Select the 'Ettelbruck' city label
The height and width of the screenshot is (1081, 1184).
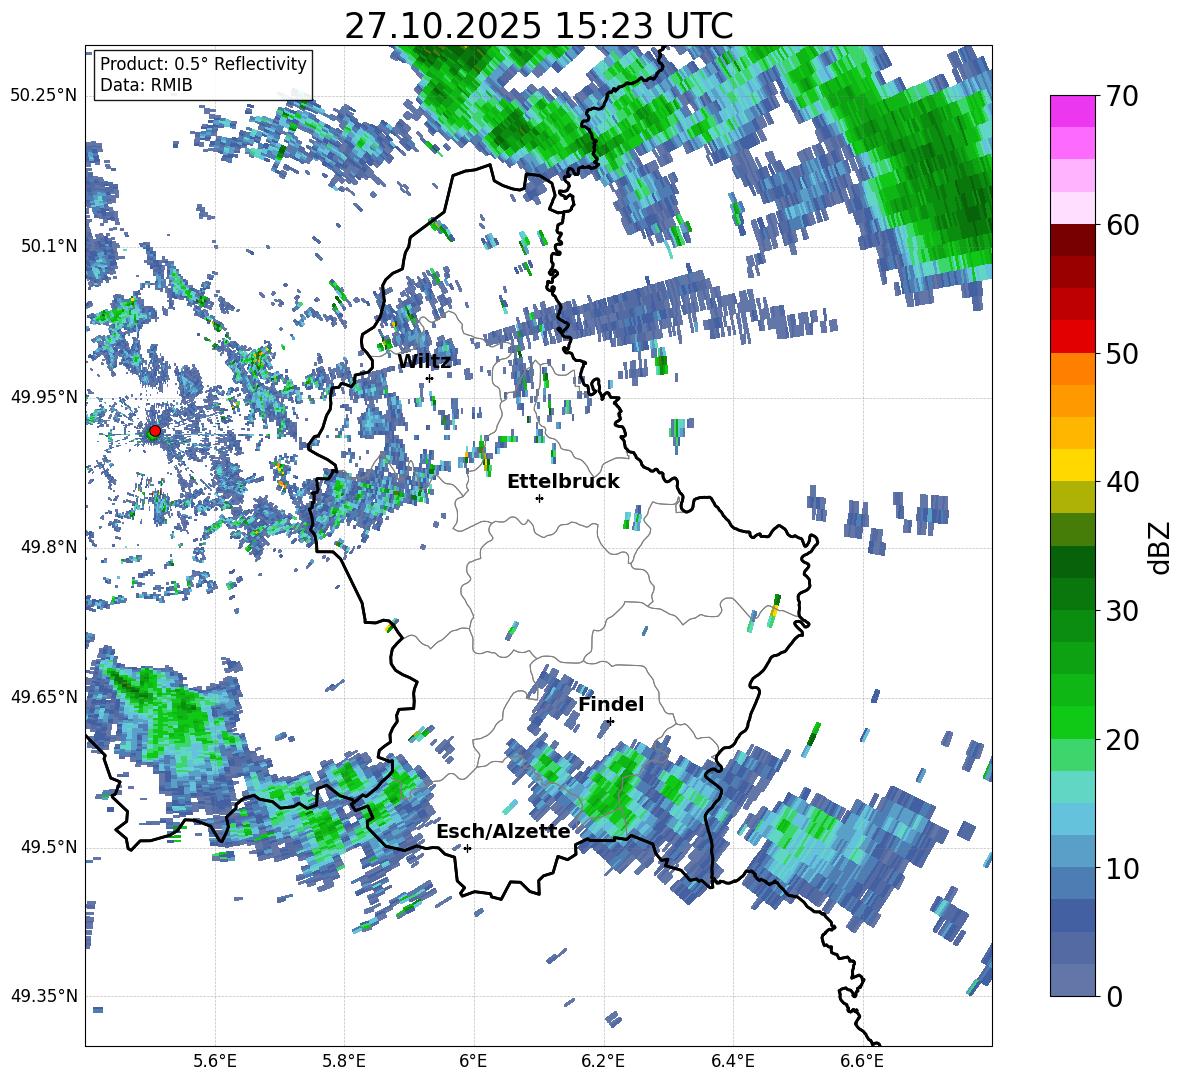(563, 482)
